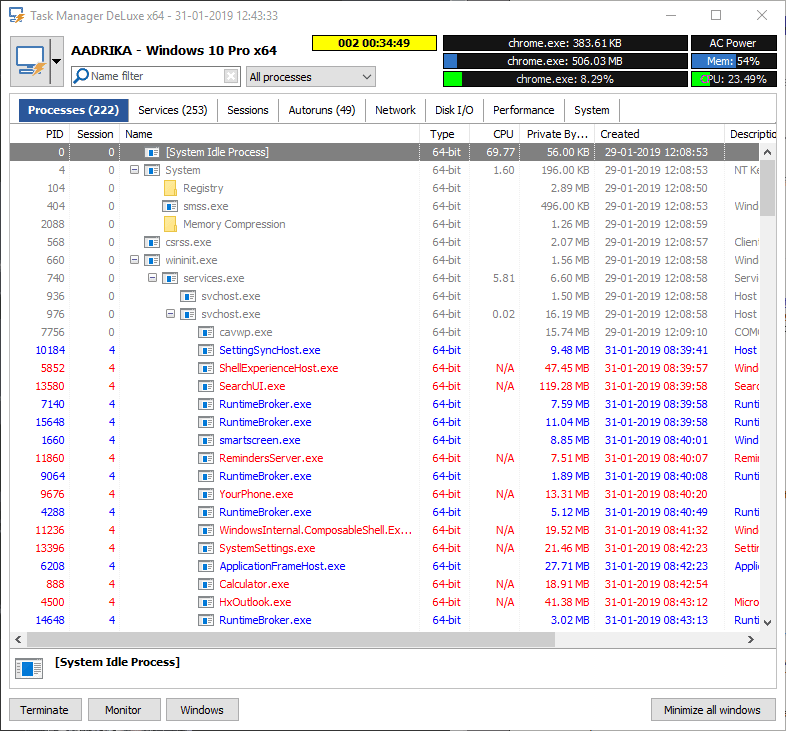Sort by the PID column header

tap(40, 134)
